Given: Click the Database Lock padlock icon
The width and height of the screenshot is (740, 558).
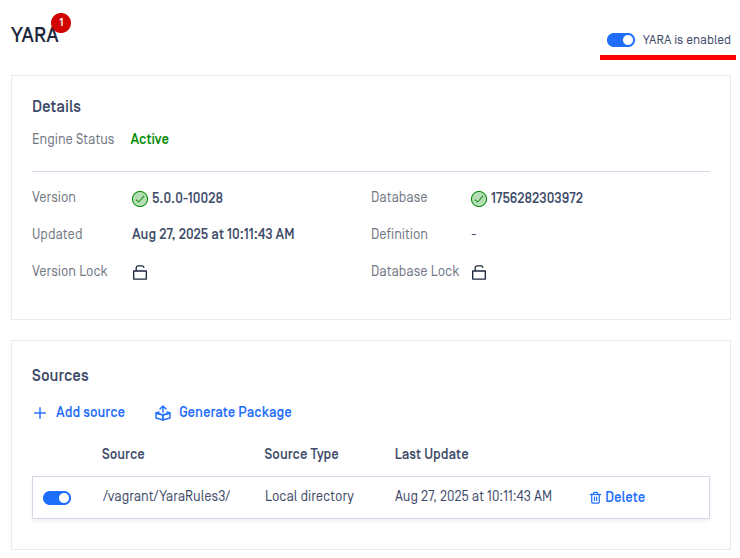Looking at the screenshot, I should [479, 272].
